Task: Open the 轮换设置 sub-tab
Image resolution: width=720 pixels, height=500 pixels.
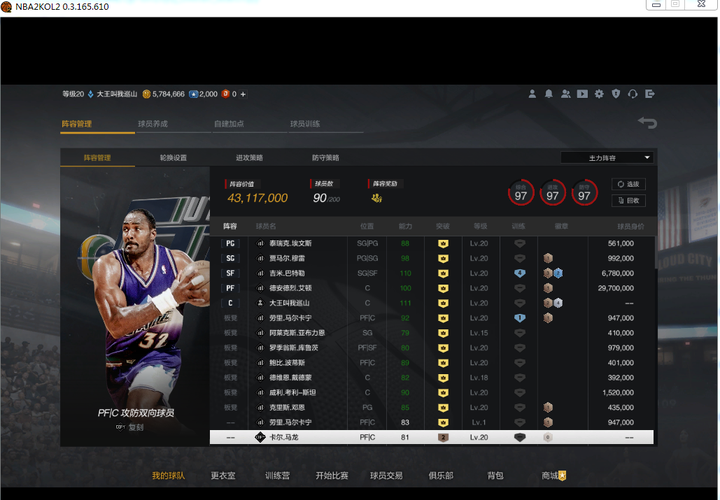Action: coord(173,158)
